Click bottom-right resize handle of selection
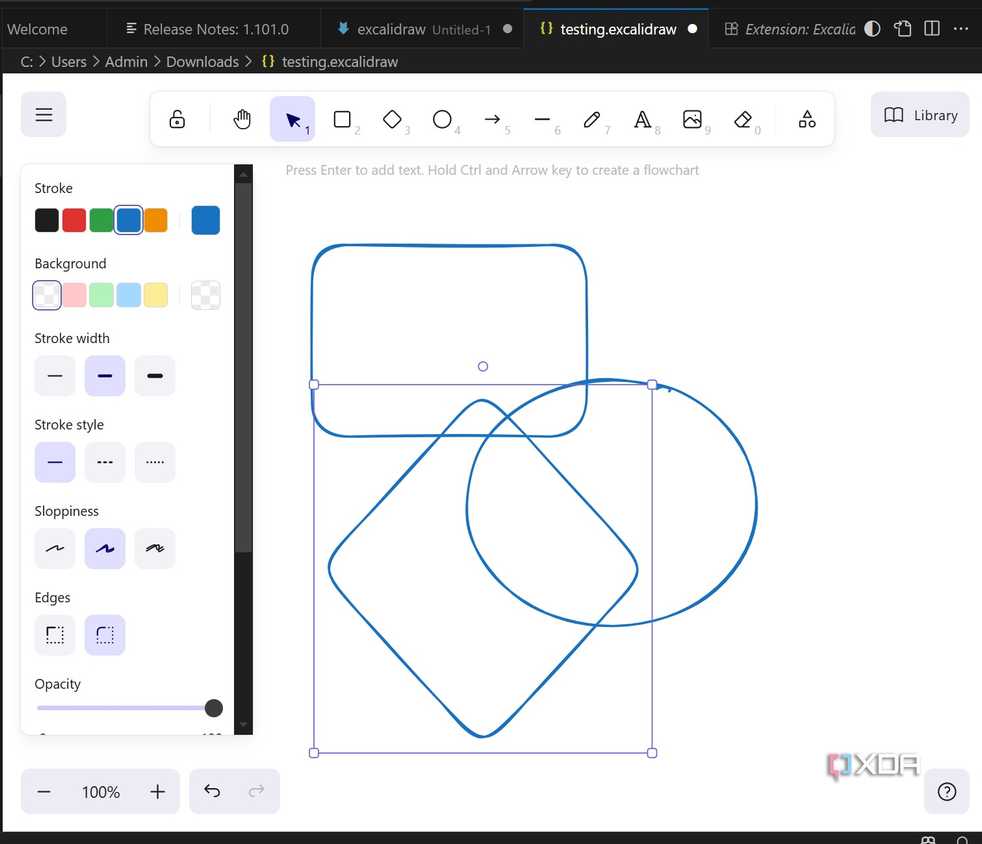Screen dimensions: 982x844 652,753
